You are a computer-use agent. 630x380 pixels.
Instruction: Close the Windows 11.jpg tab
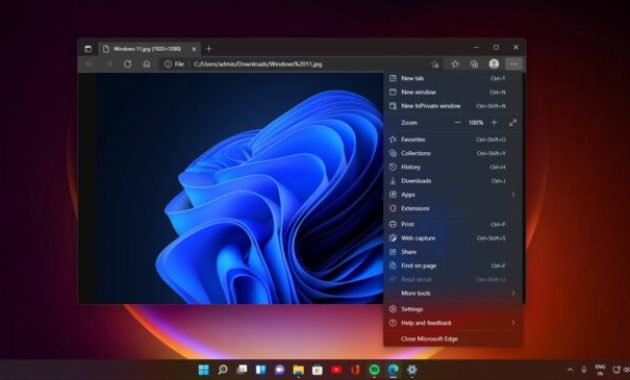click(x=194, y=49)
